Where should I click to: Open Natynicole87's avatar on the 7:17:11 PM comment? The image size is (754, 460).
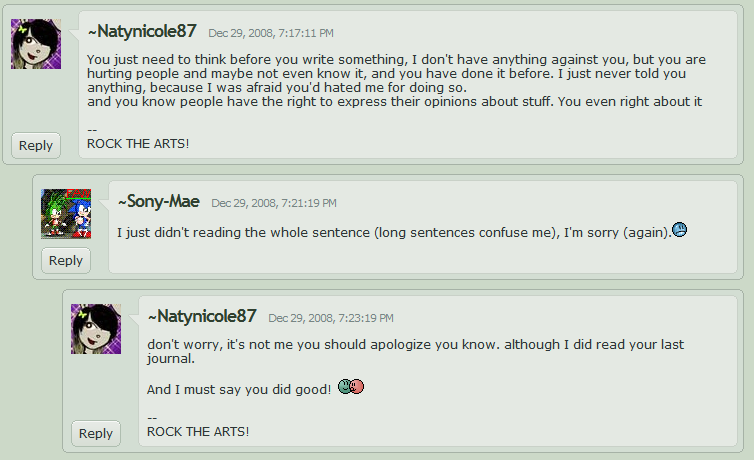[36, 44]
